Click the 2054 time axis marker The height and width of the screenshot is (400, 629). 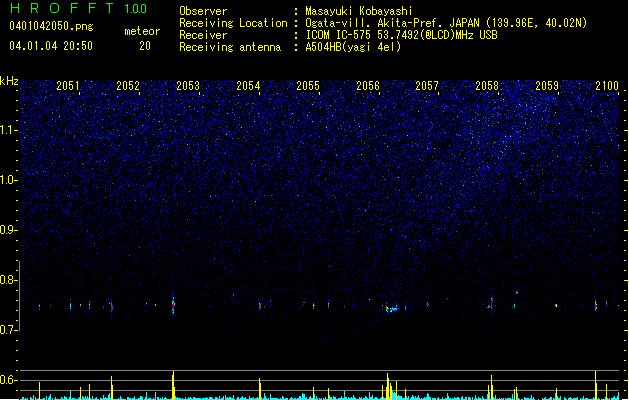tap(248, 86)
